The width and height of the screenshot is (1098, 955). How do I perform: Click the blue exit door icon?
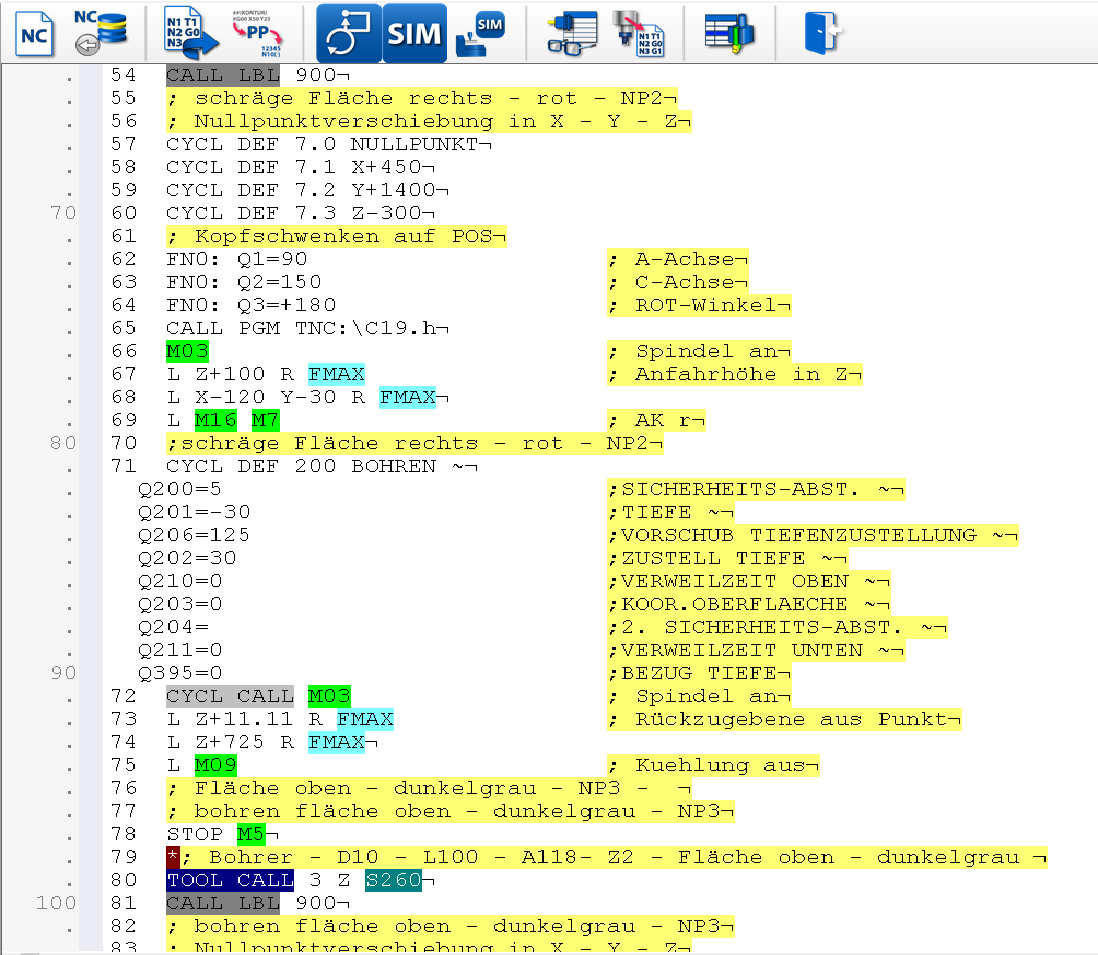pos(821,33)
